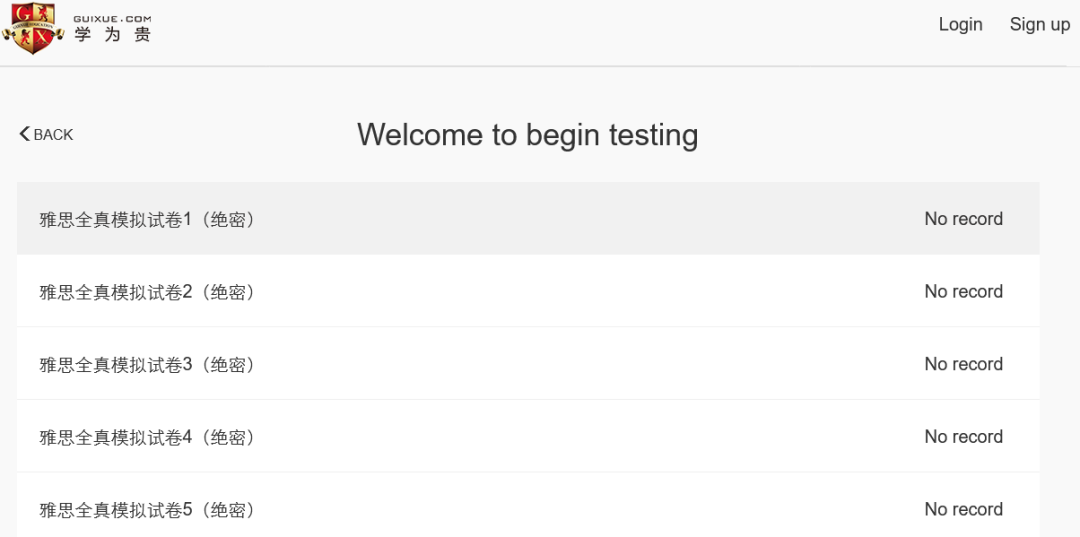Click empty middle area of highlighted first row

pos(585,219)
